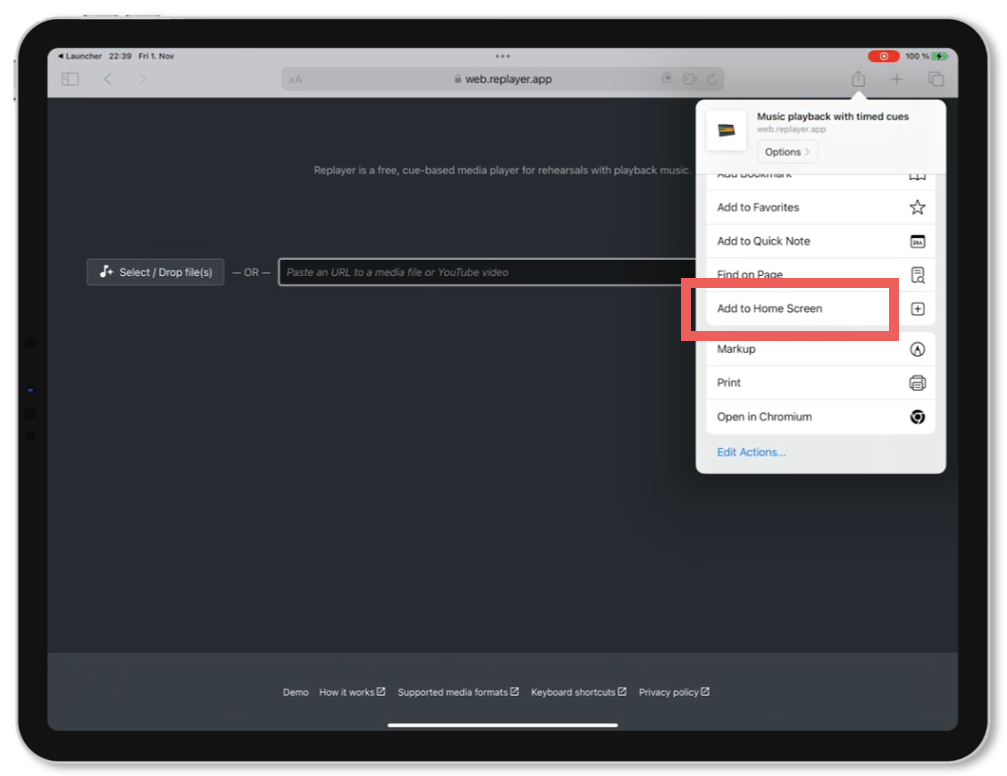Tap the battery indicator in status bar
This screenshot has width=1007, height=776.
940,57
